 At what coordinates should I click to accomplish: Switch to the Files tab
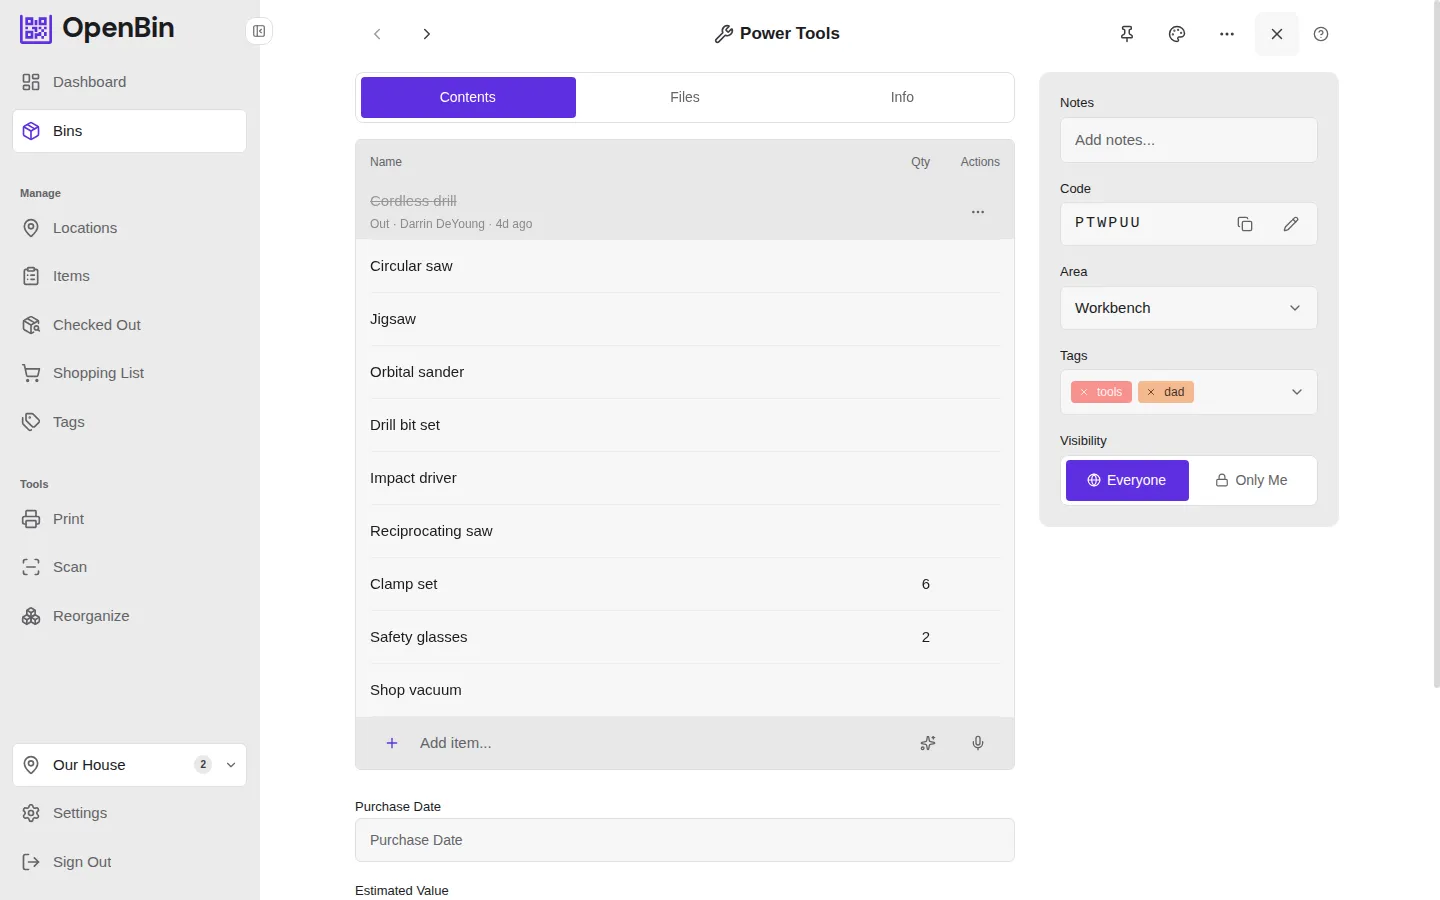coord(685,97)
